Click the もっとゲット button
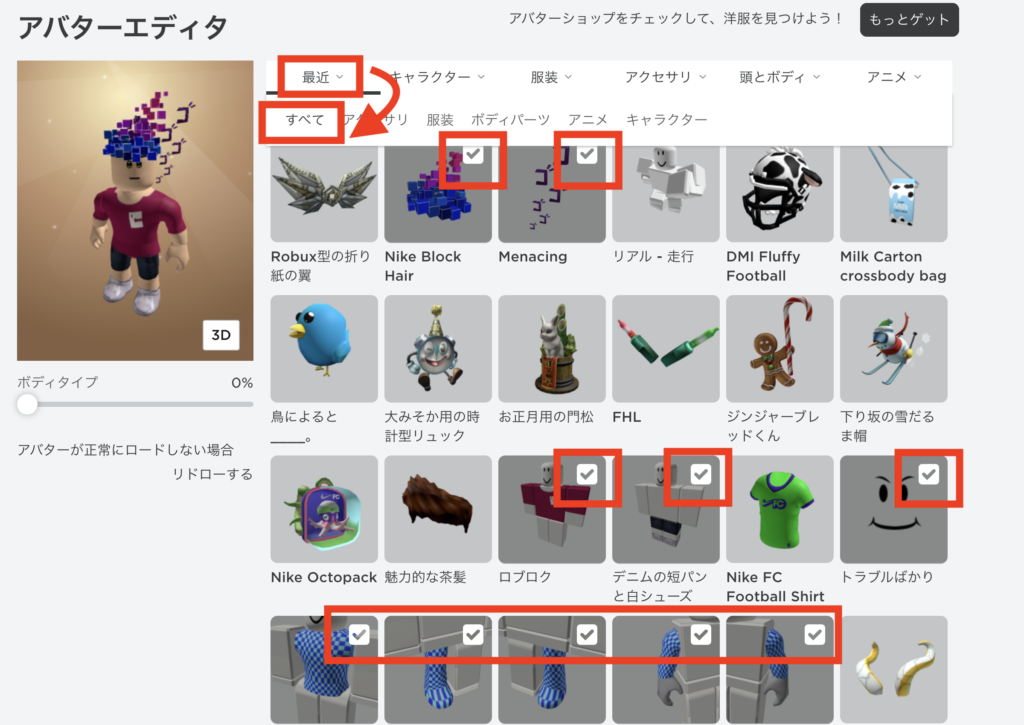This screenshot has height=725, width=1024. point(909,20)
